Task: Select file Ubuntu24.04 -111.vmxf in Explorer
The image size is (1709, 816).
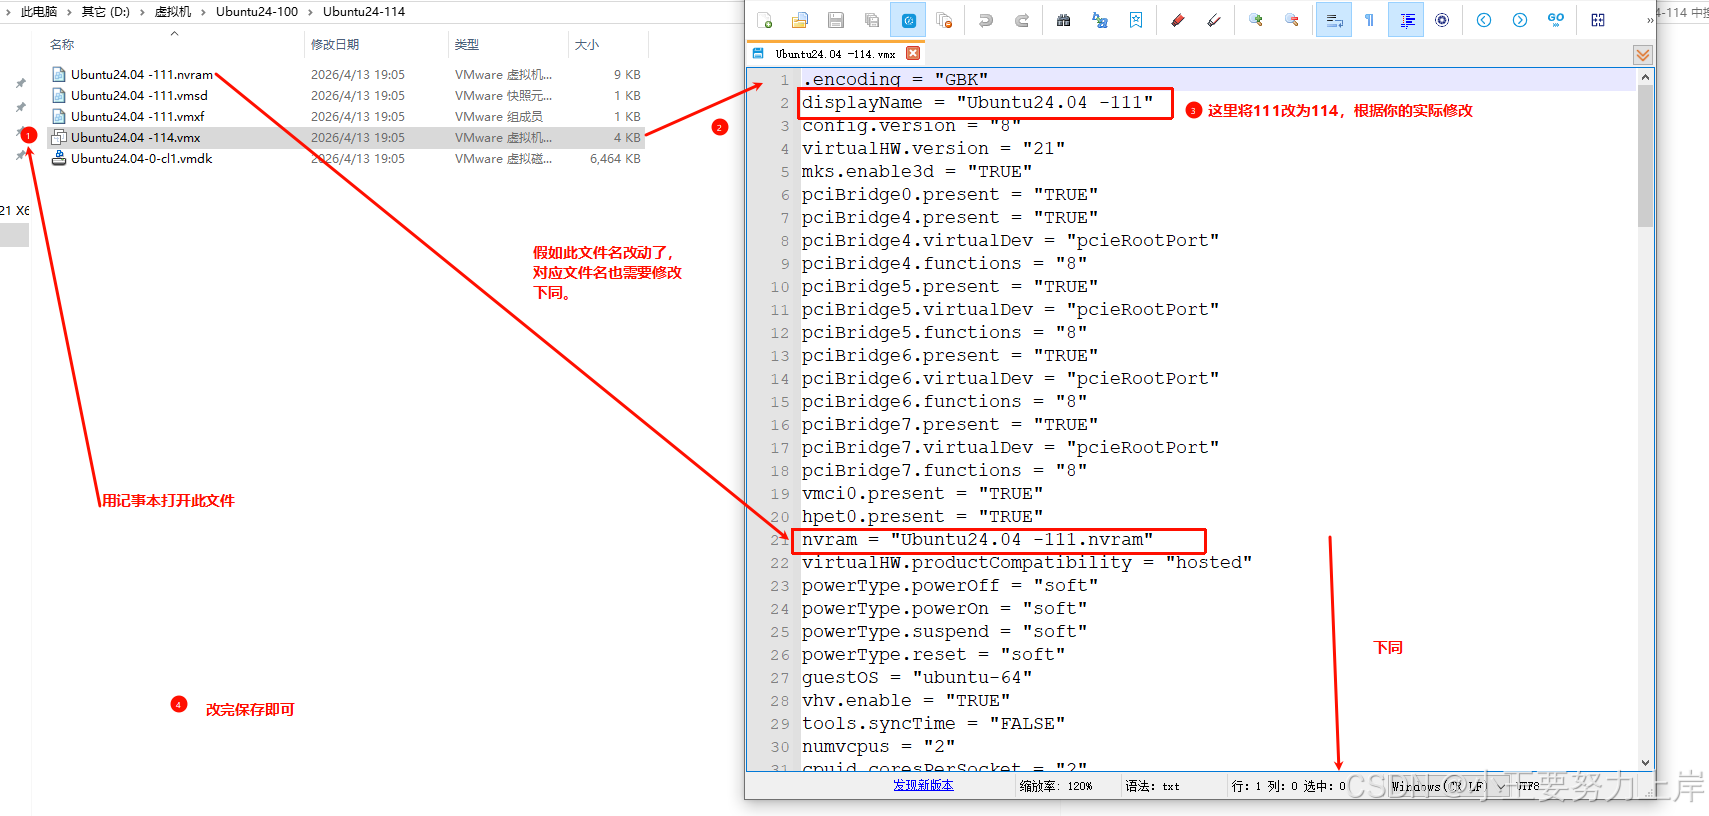Action: click(137, 117)
